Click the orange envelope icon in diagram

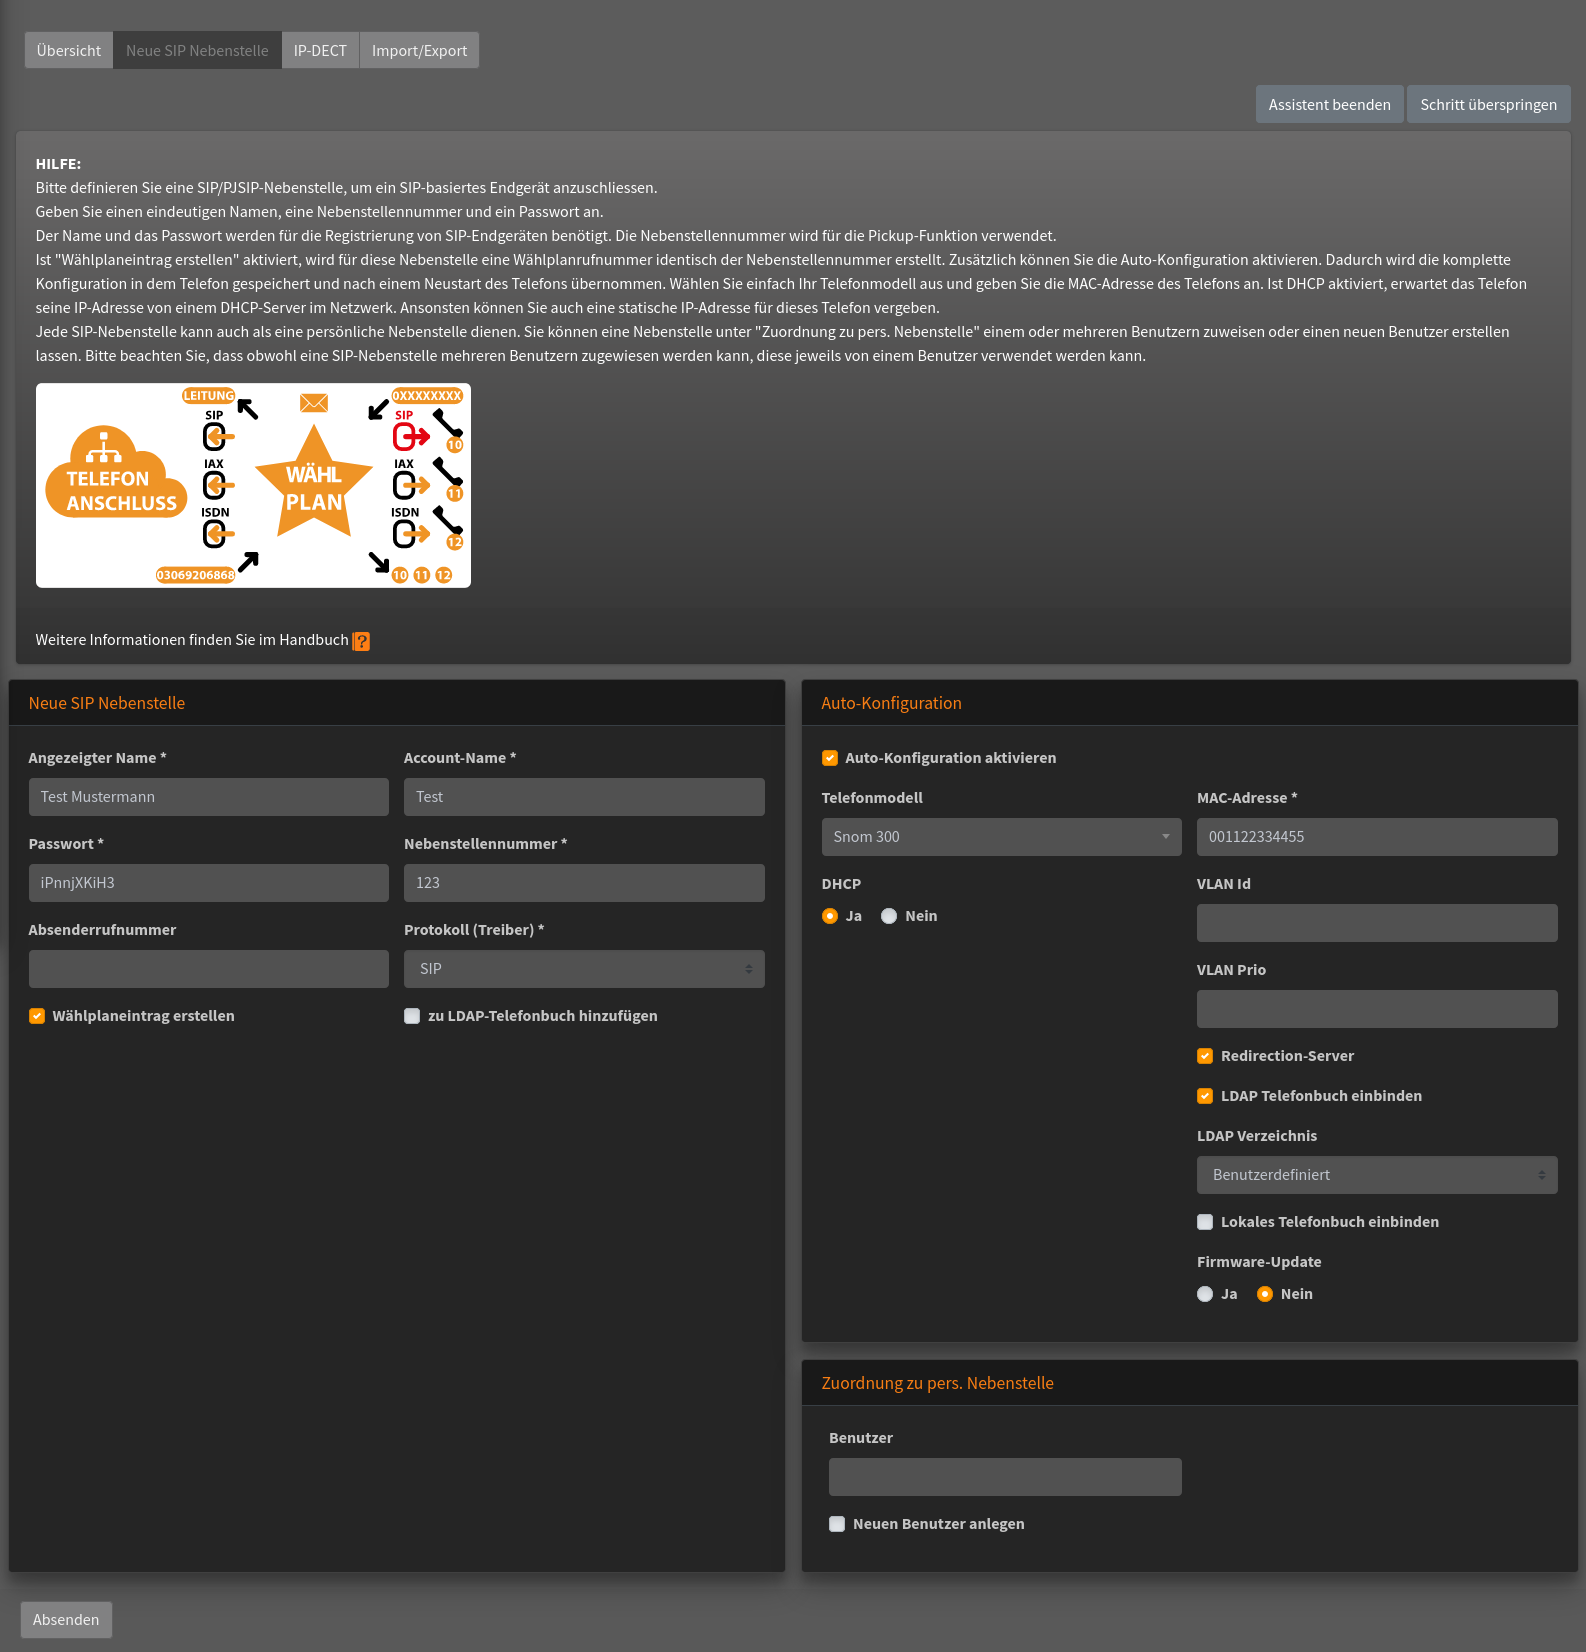coord(314,403)
